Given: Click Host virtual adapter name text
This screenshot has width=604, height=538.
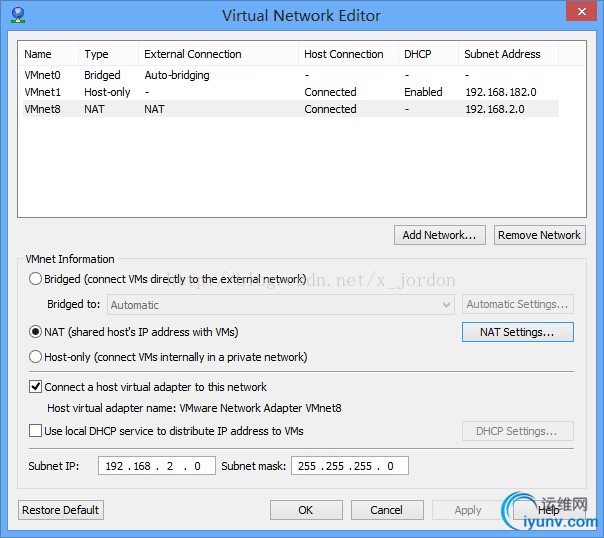Looking at the screenshot, I should 194,408.
